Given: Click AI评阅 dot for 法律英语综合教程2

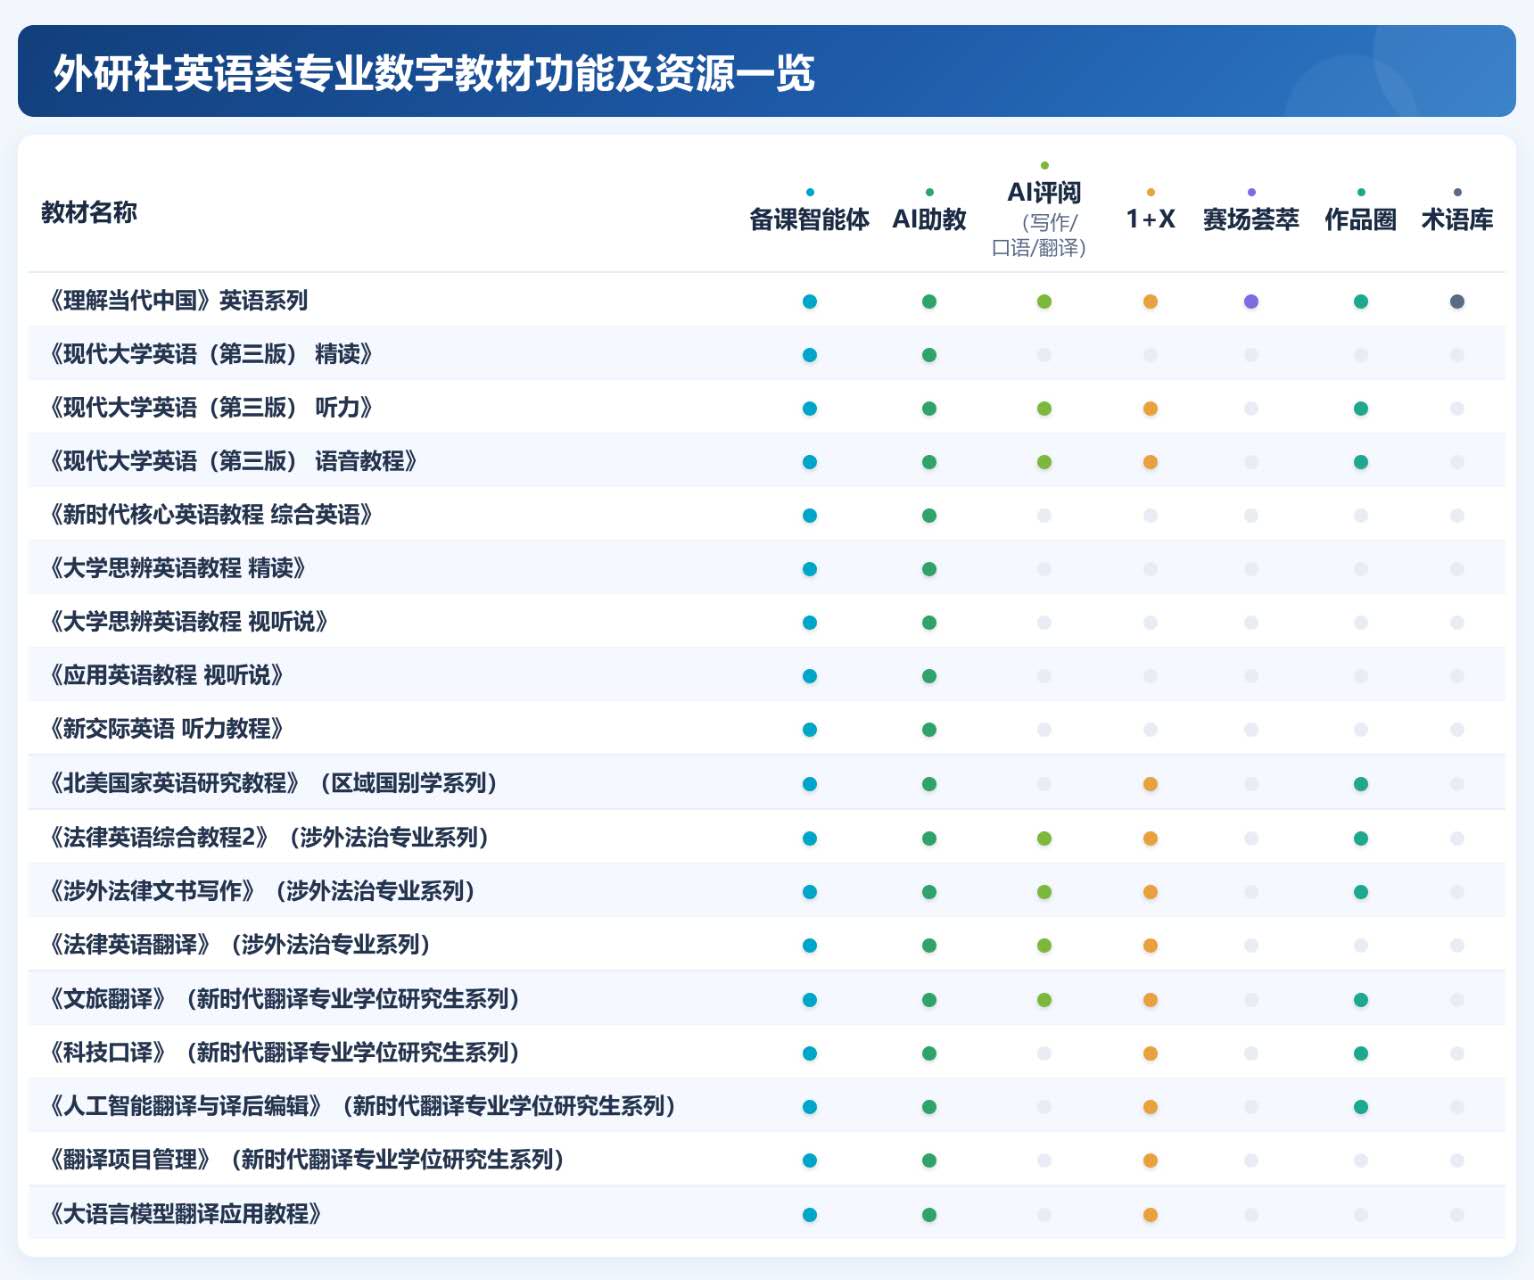Looking at the screenshot, I should (1044, 838).
